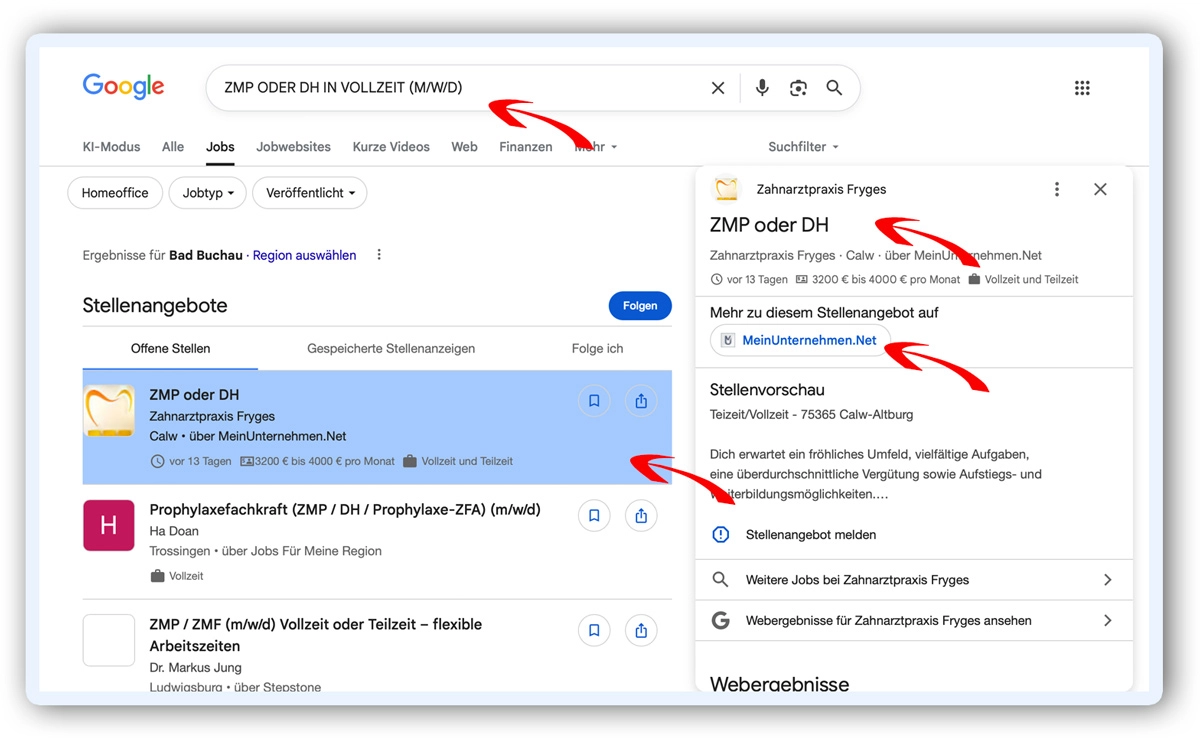Click the Stellenangebot melden warning icon
Viewport: 1200px width, 747px height.
(x=720, y=535)
